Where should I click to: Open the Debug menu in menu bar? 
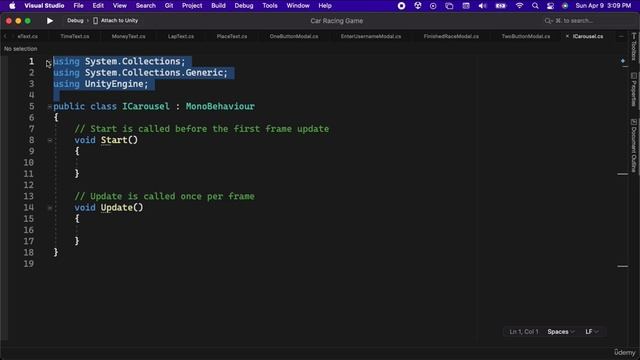(x=244, y=6)
